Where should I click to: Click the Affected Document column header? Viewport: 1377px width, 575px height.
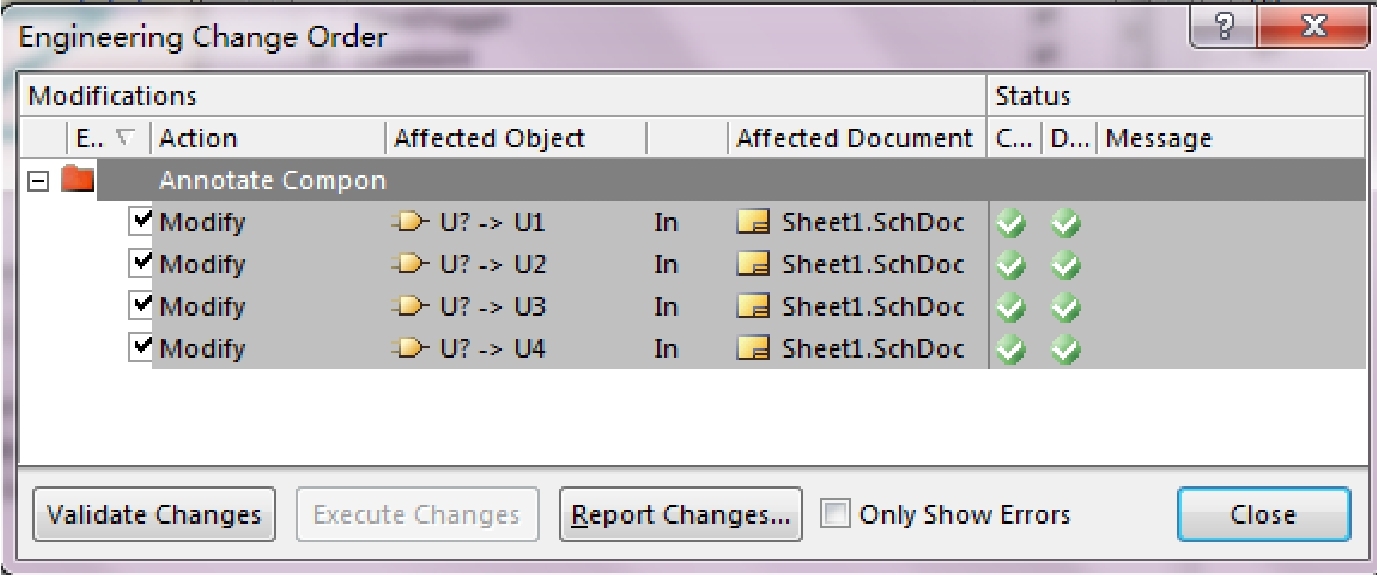[x=856, y=138]
